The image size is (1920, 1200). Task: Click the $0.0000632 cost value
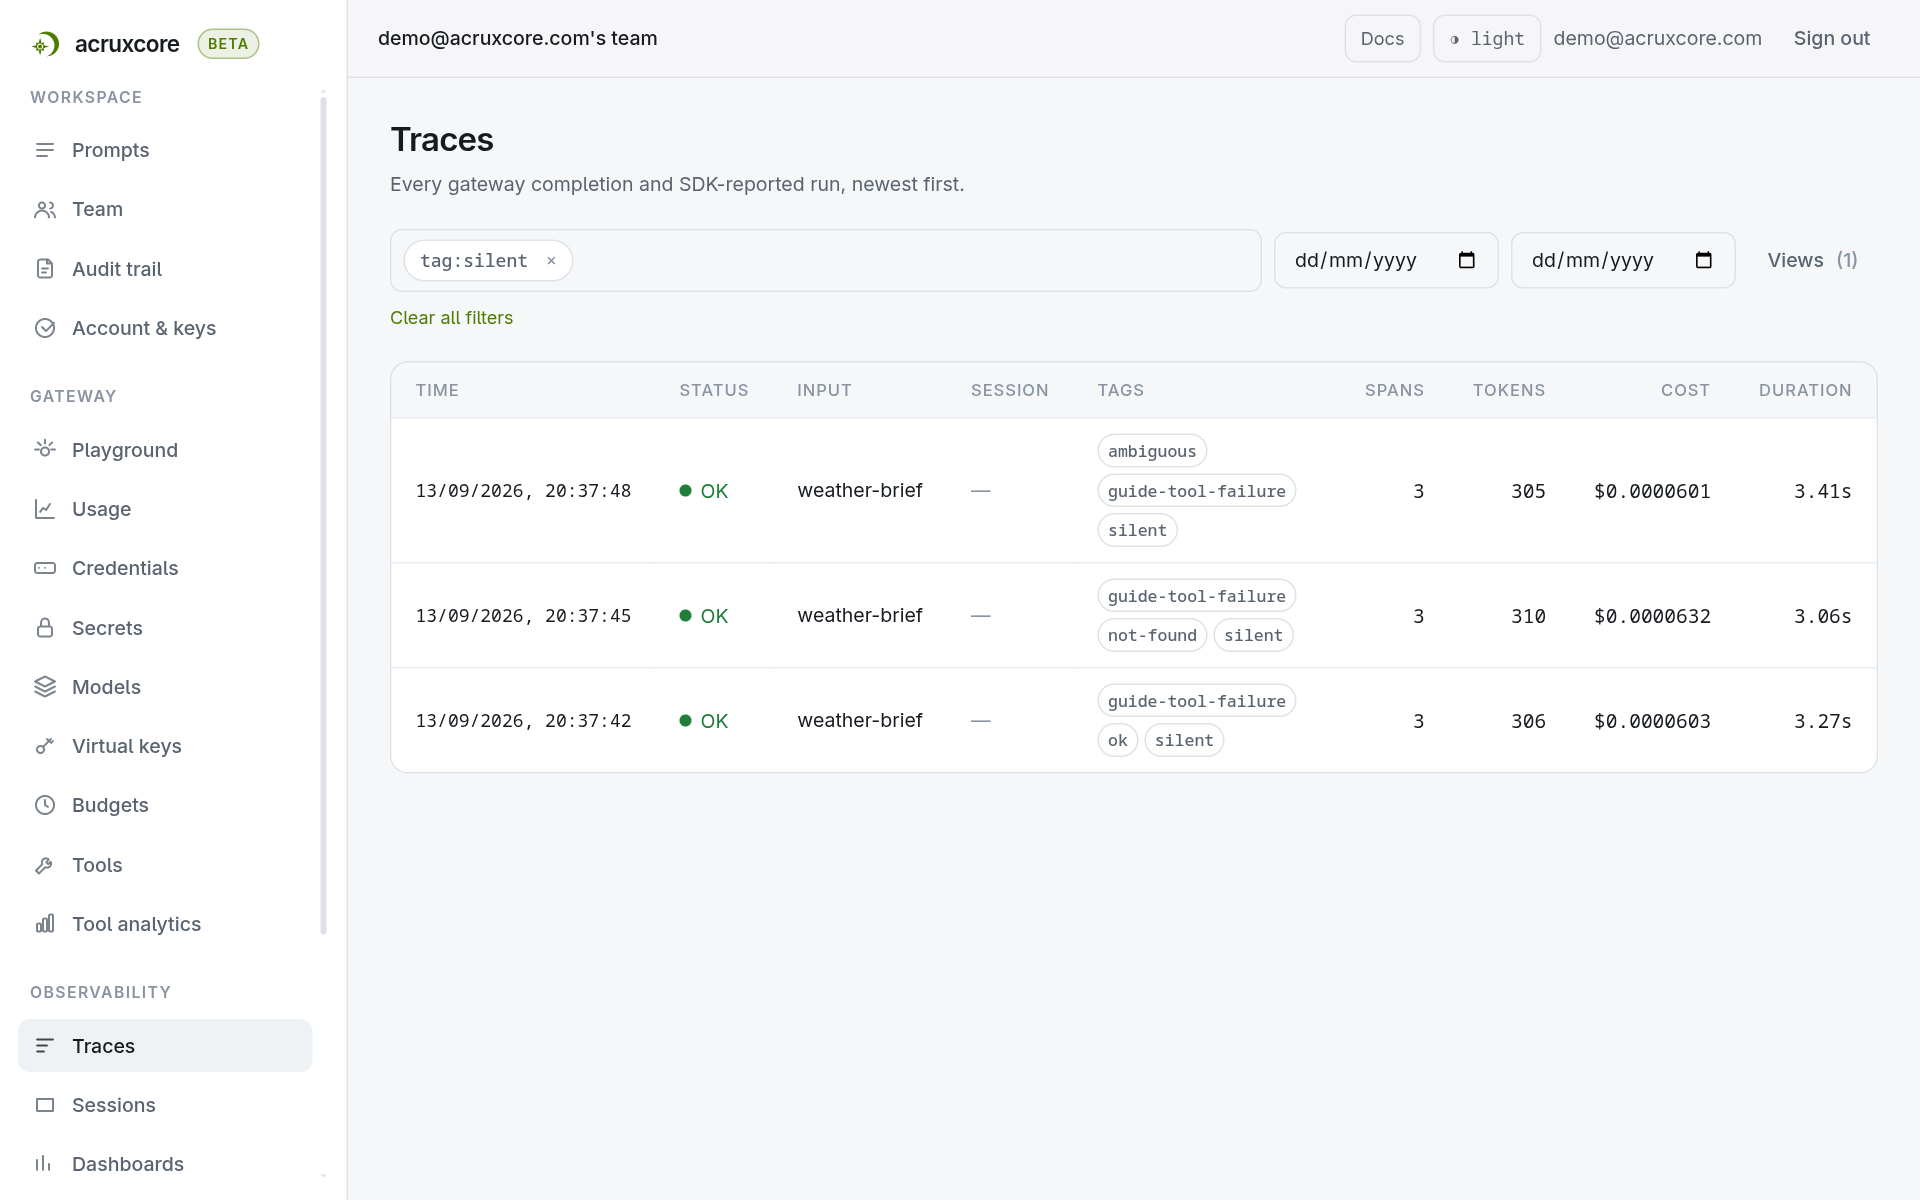pyautogui.click(x=1652, y=616)
